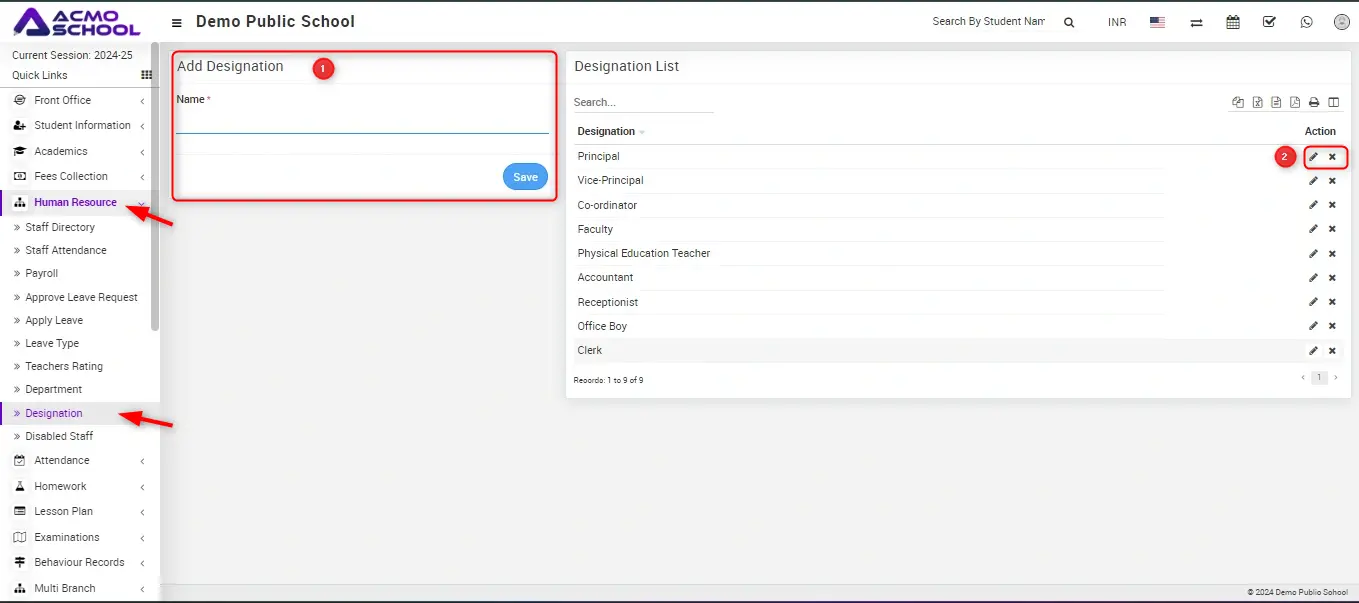Click the WhatsApp icon in header
Image resolution: width=1359 pixels, height=603 pixels.
click(x=1306, y=22)
